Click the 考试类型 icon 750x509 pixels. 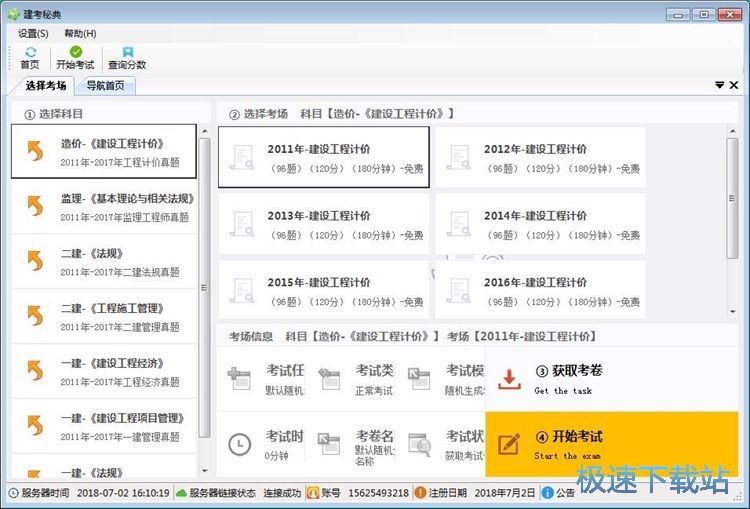329,378
